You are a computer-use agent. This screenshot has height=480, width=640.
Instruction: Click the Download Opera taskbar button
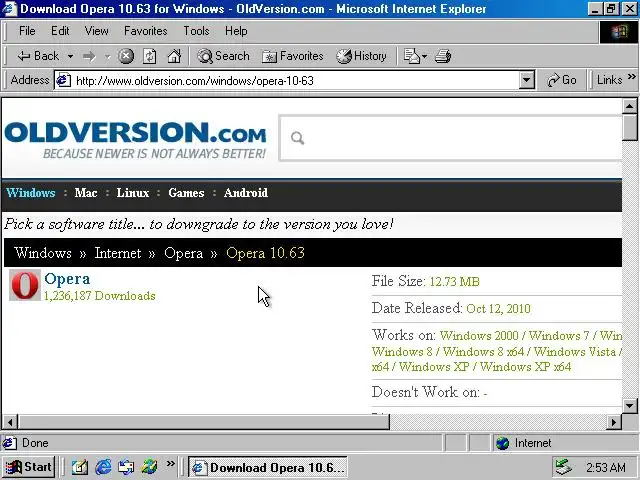pyautogui.click(x=268, y=467)
